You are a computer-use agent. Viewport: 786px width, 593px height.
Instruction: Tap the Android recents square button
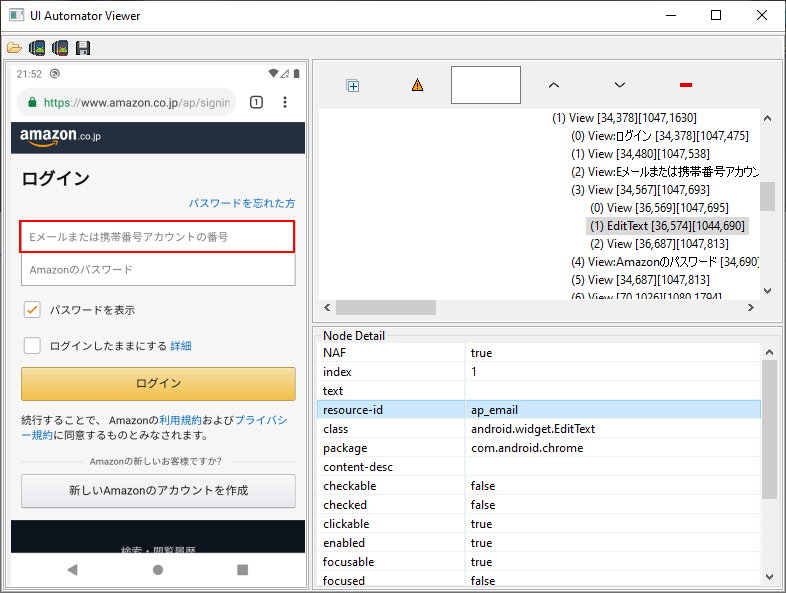pos(243,569)
